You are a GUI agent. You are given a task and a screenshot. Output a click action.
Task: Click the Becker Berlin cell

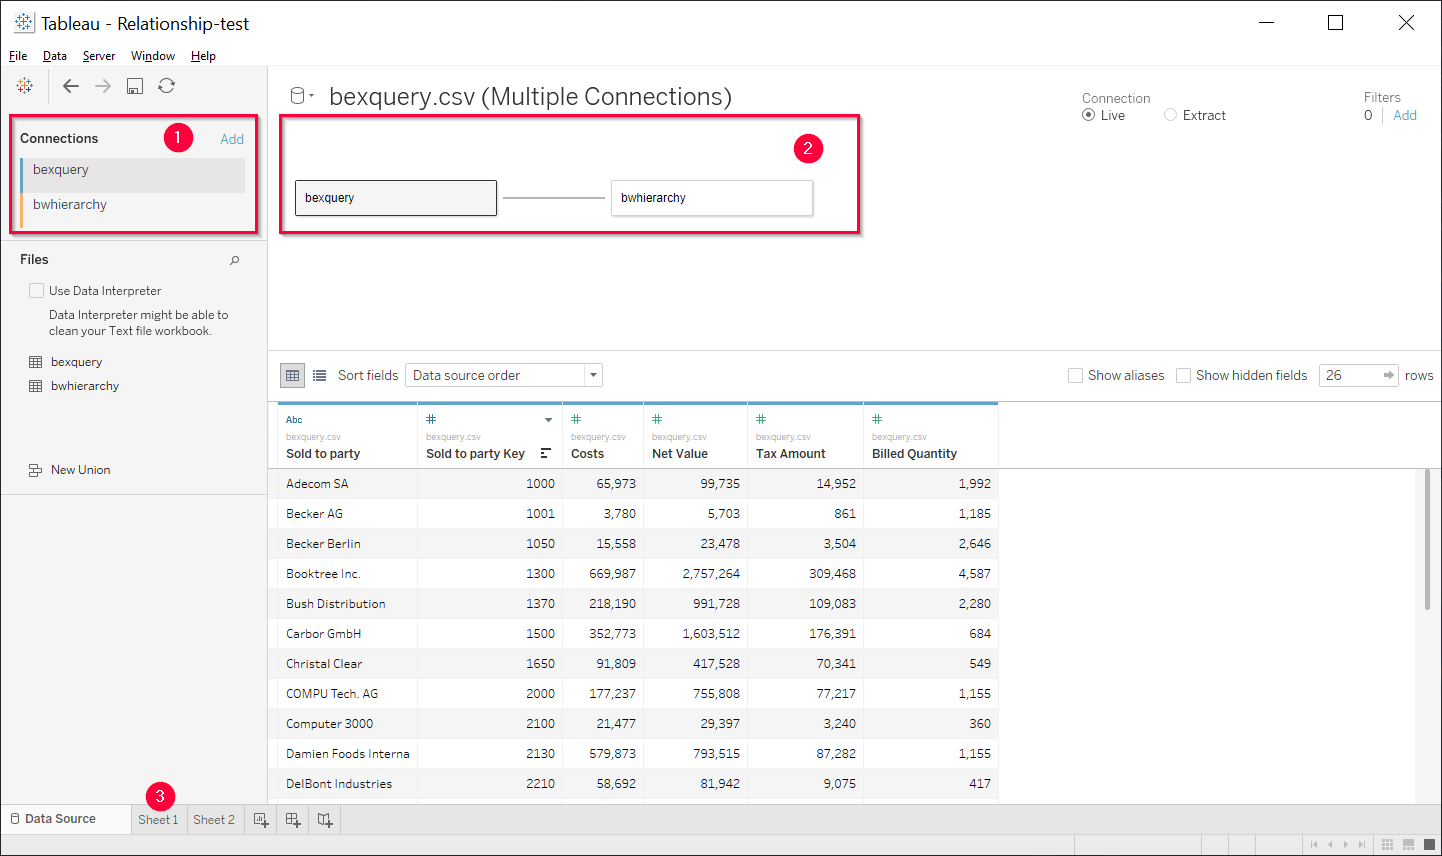click(347, 544)
